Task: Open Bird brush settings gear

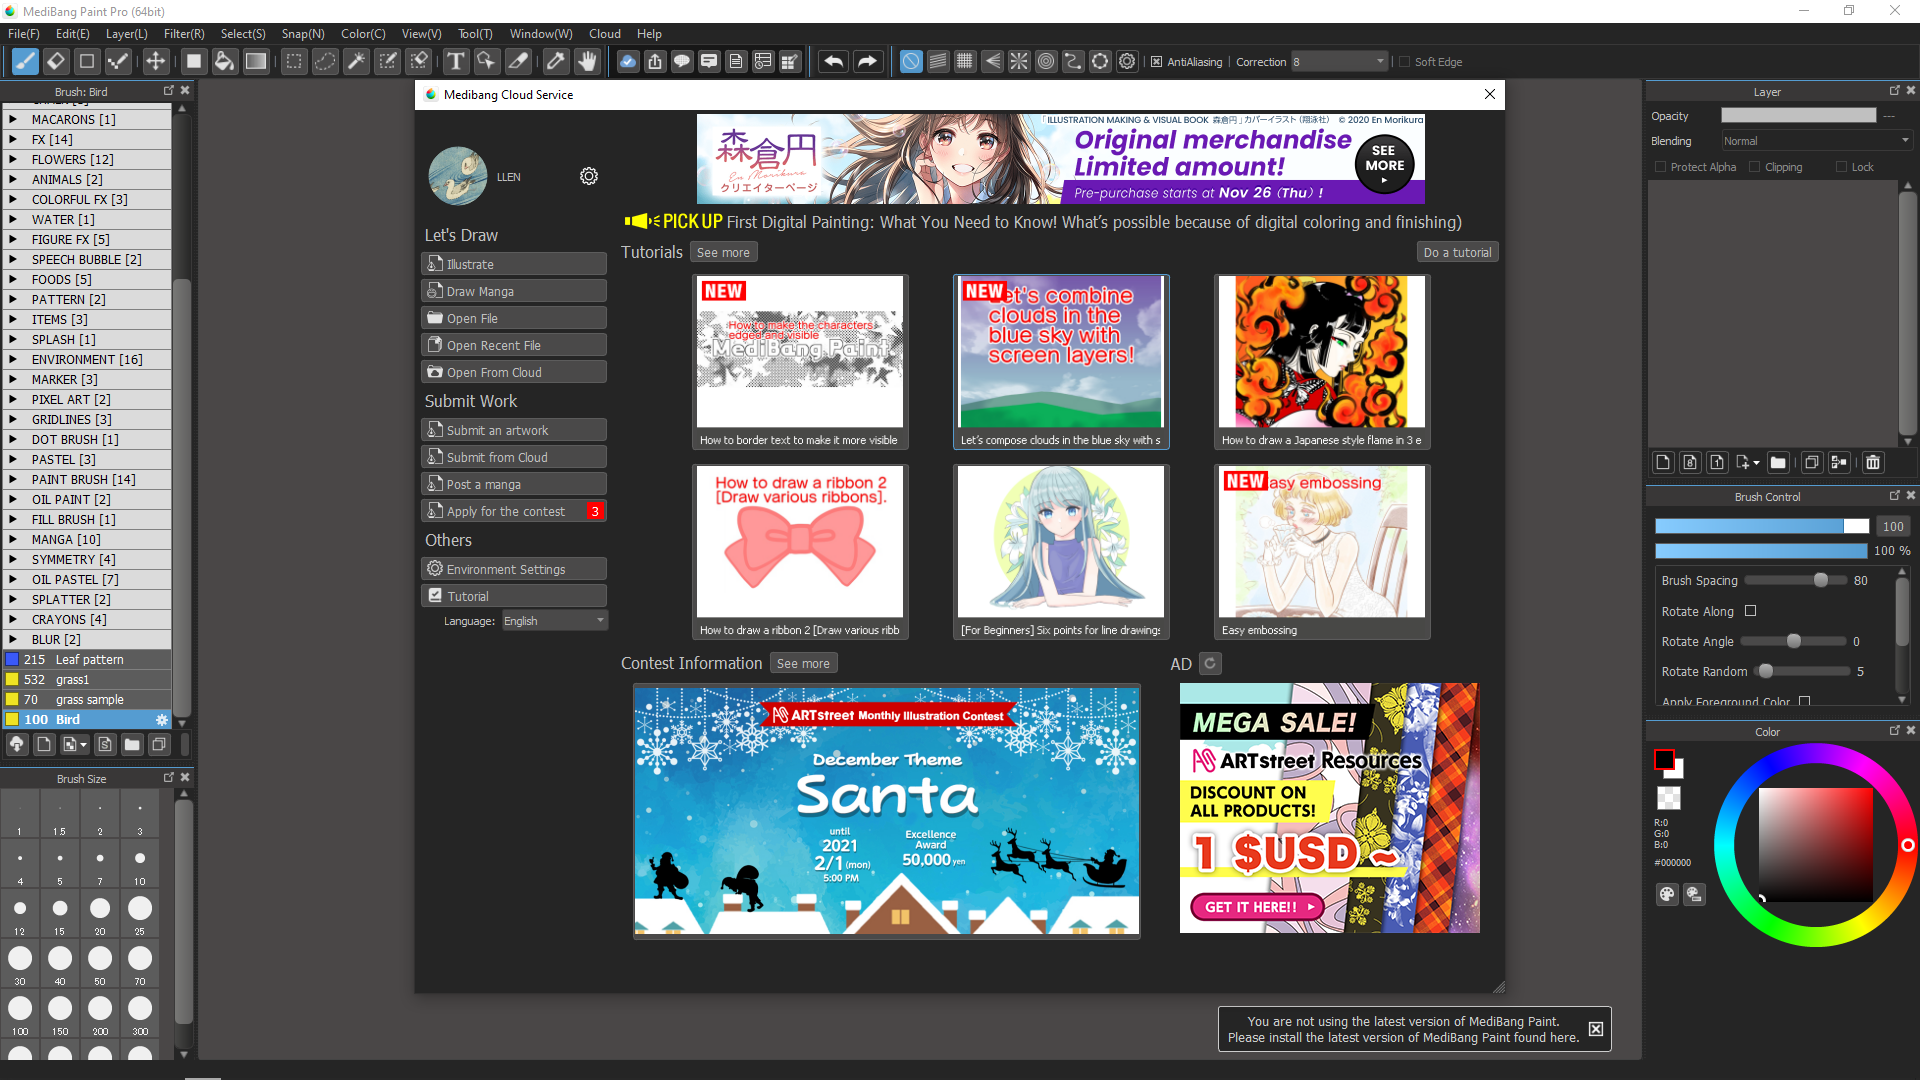Action: [x=161, y=720]
